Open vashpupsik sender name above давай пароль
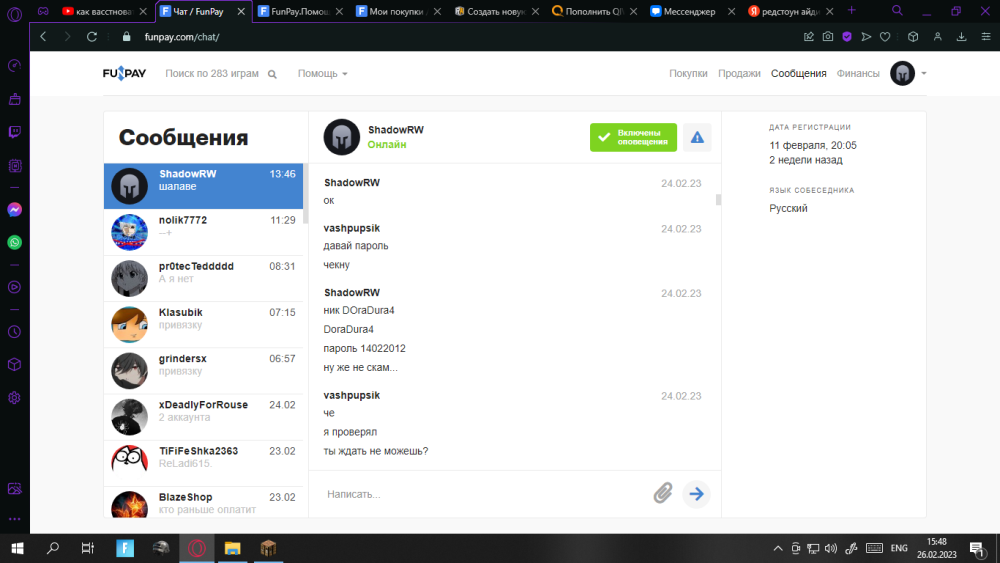 point(351,228)
